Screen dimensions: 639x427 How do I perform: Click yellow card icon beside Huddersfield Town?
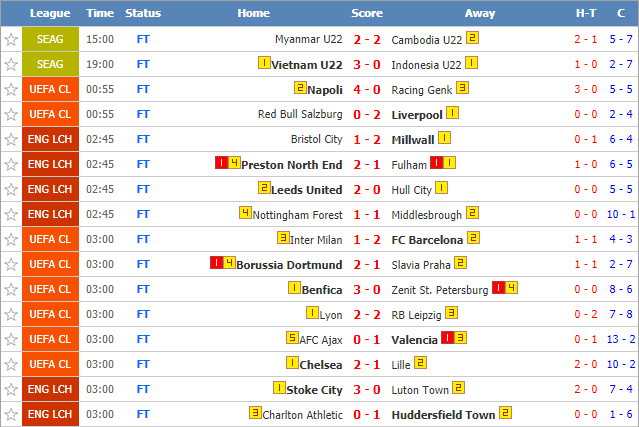[x=505, y=413]
